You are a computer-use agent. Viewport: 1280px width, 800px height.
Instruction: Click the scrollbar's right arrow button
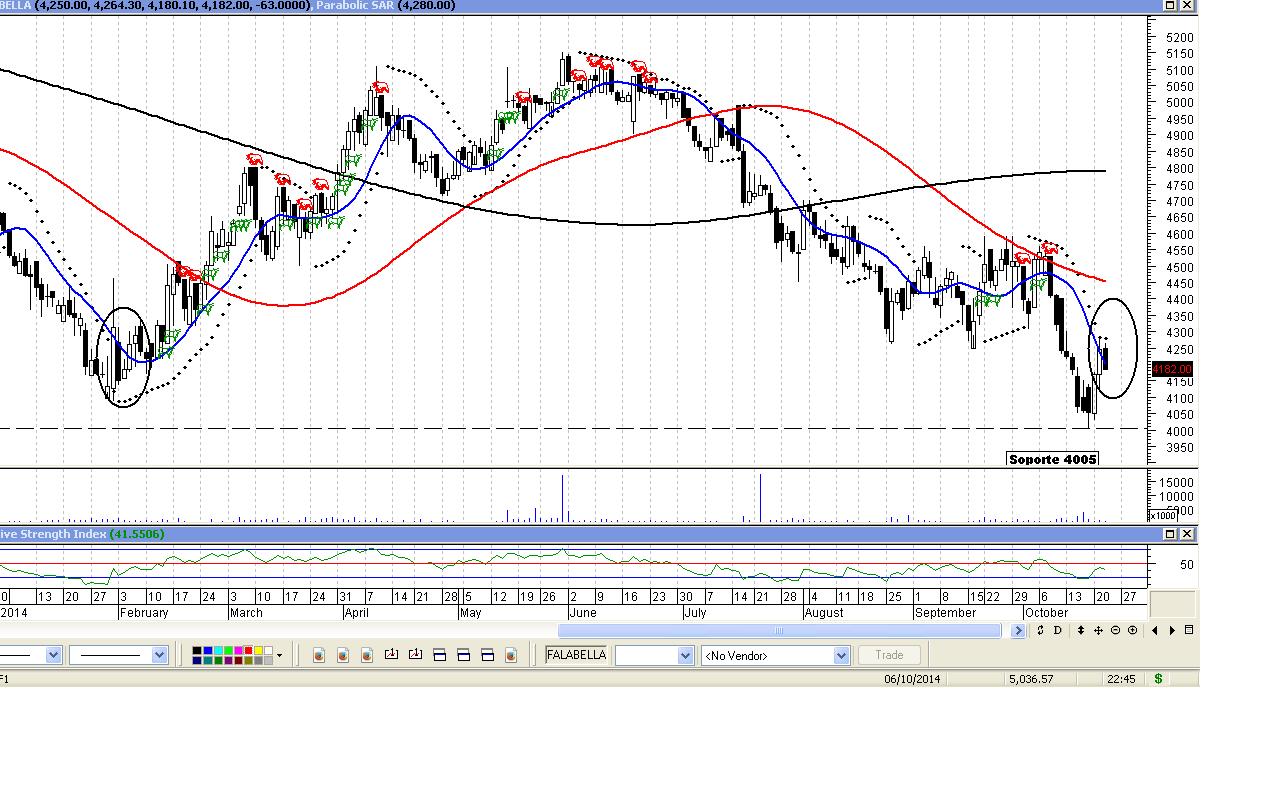tap(1018, 631)
